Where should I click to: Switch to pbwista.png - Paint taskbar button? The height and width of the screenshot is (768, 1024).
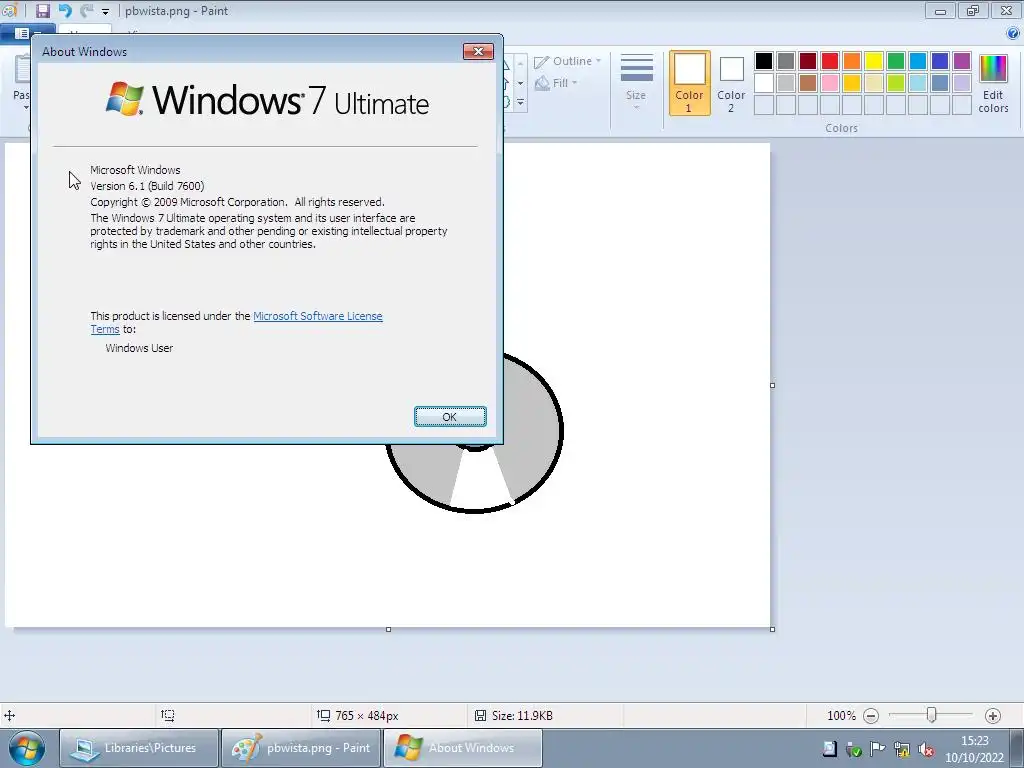pyautogui.click(x=300, y=748)
